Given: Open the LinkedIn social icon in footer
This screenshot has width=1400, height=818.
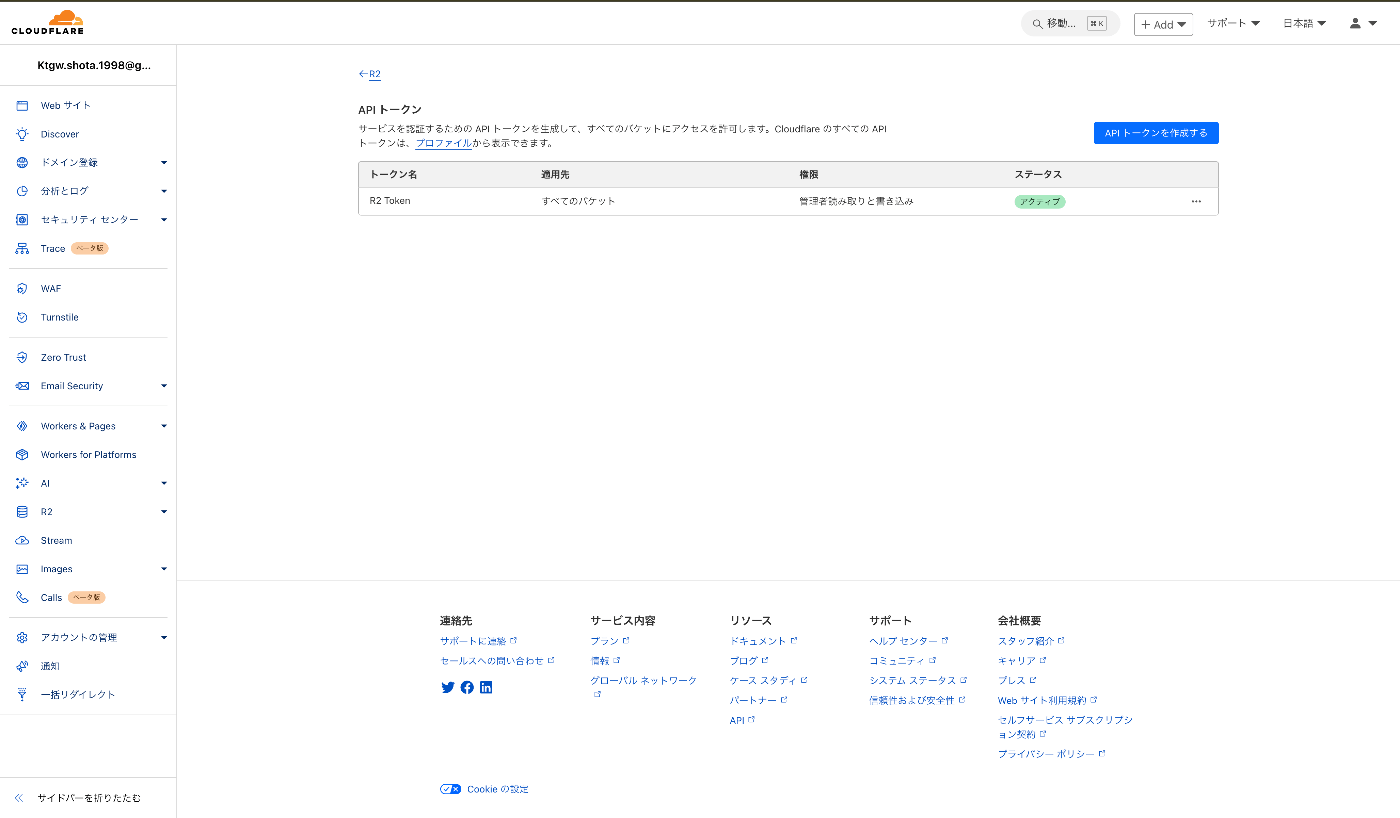Looking at the screenshot, I should pos(486,687).
